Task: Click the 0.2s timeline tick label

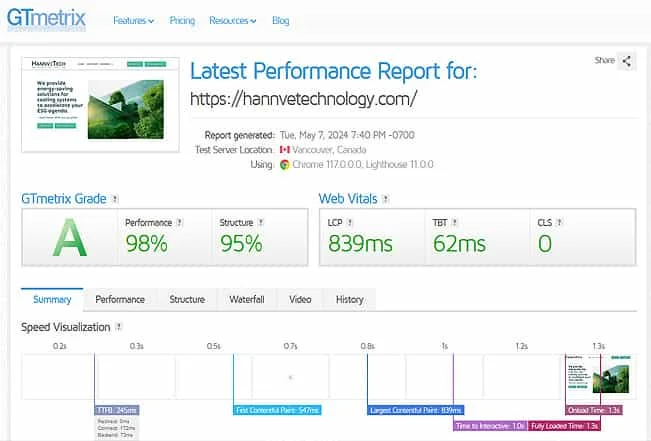Action: [x=60, y=346]
